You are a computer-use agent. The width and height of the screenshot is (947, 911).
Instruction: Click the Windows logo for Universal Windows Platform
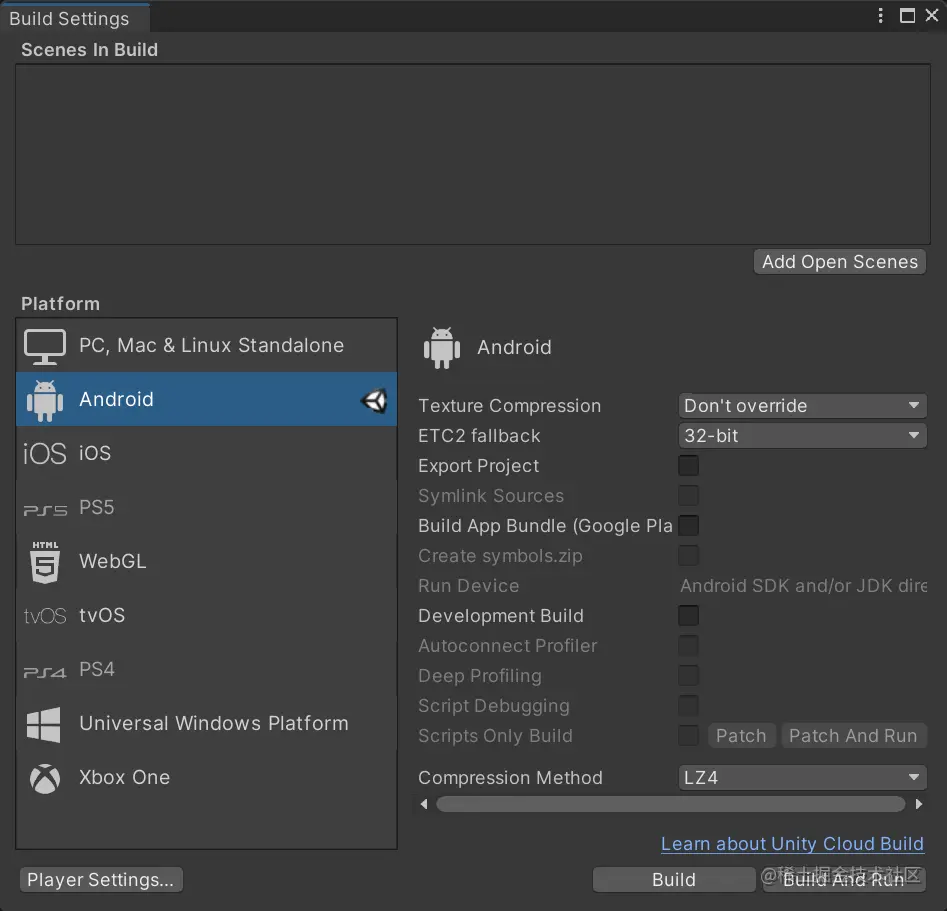[43, 724]
